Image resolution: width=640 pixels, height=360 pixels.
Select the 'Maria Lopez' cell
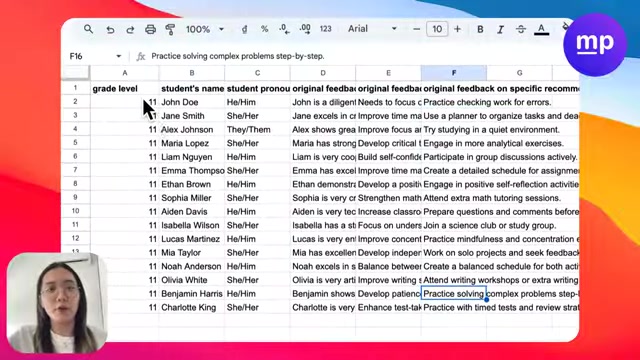192,143
